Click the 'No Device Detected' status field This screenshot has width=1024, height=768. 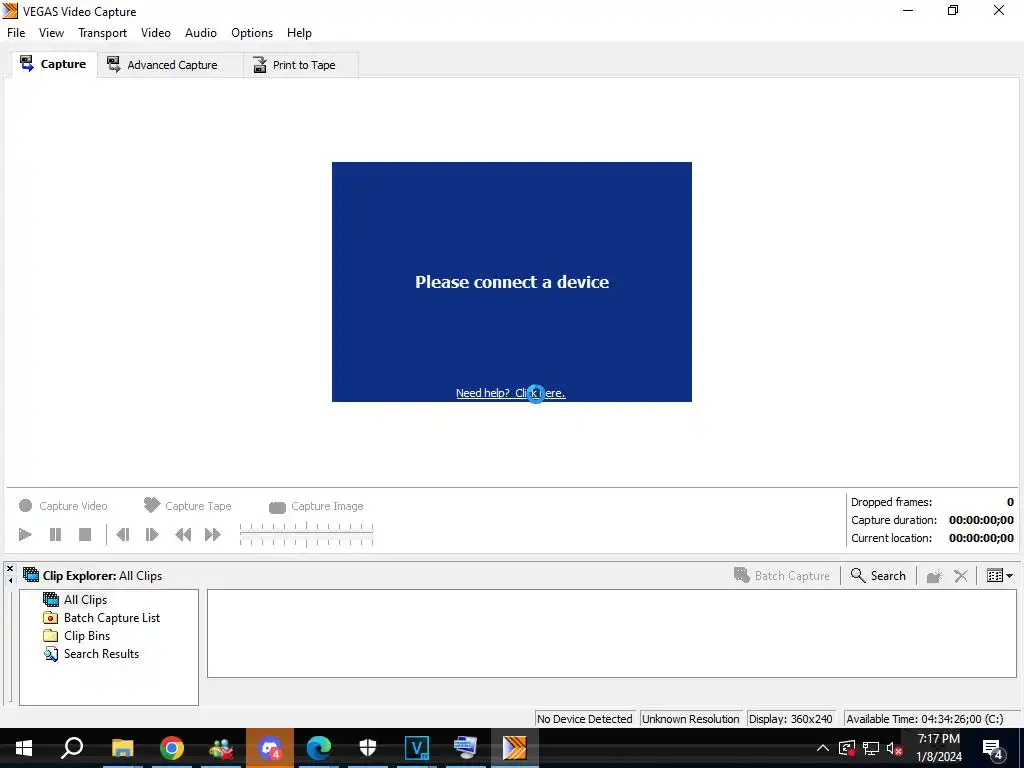click(x=584, y=719)
